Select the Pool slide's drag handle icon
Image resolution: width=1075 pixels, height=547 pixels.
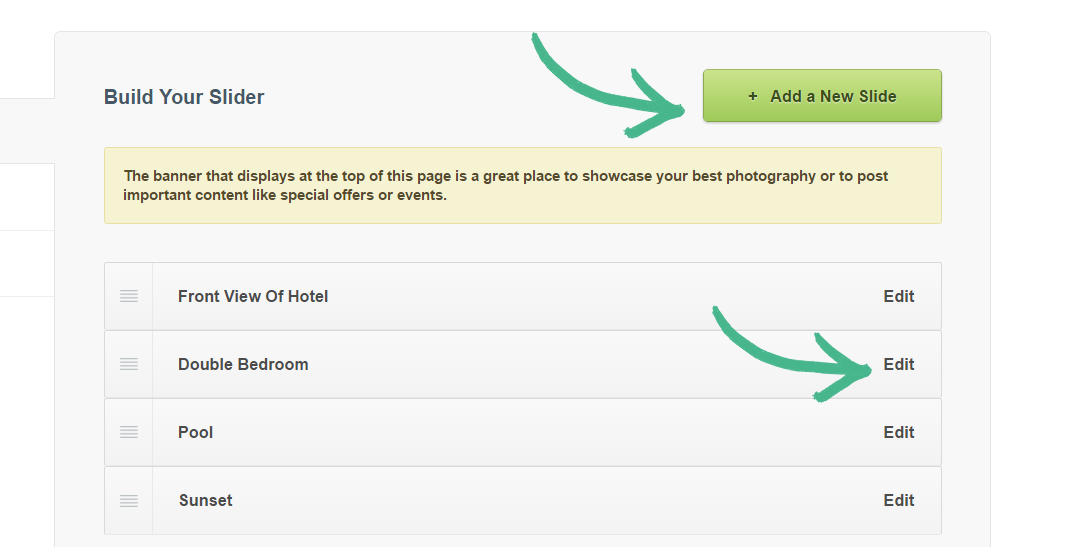(x=128, y=432)
